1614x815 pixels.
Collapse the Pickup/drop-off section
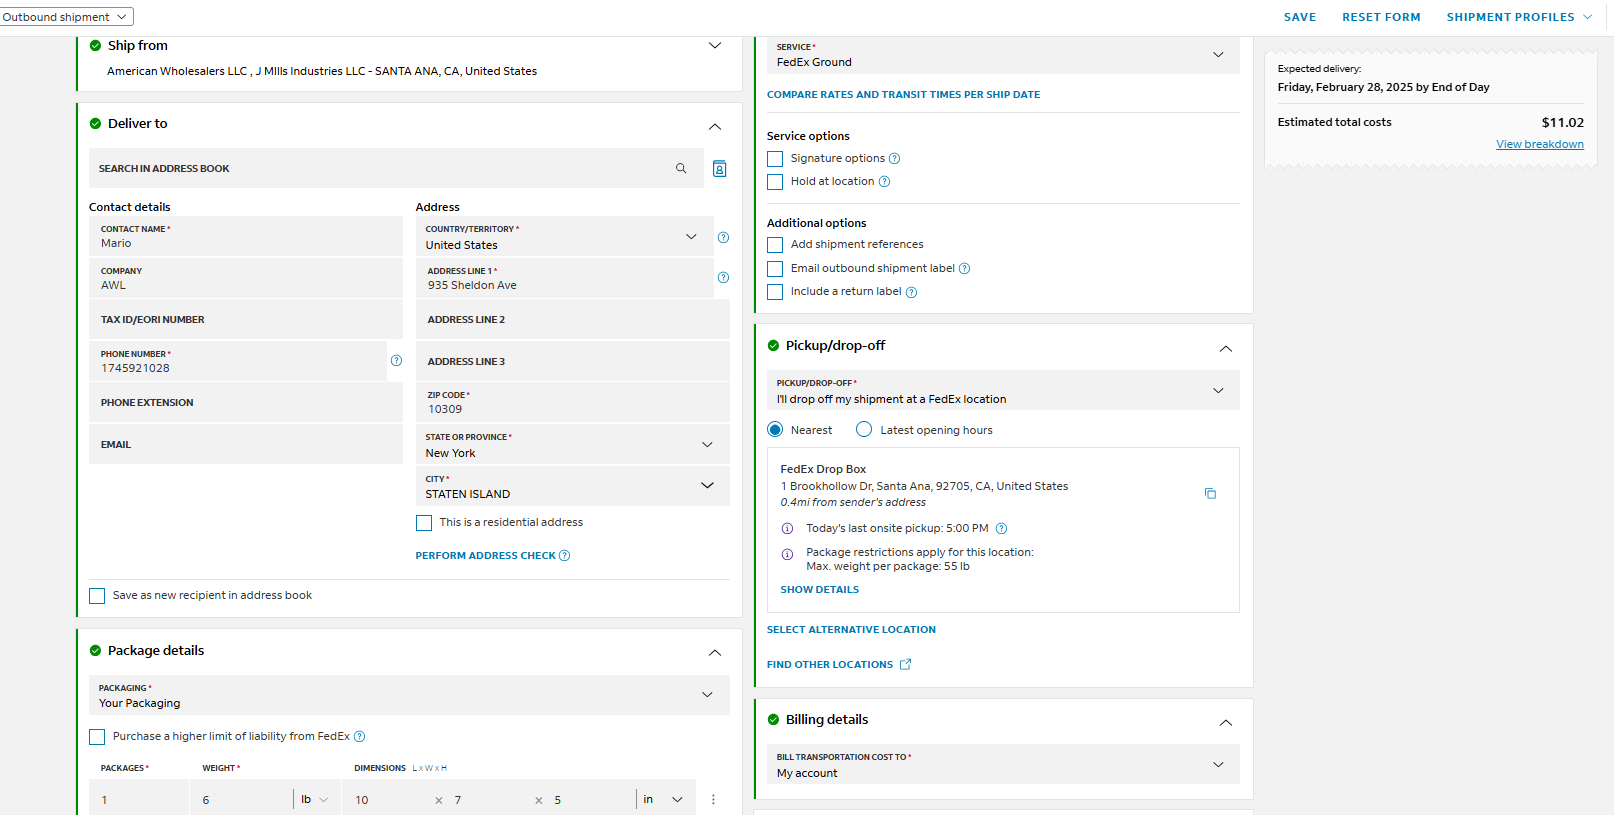(1226, 349)
